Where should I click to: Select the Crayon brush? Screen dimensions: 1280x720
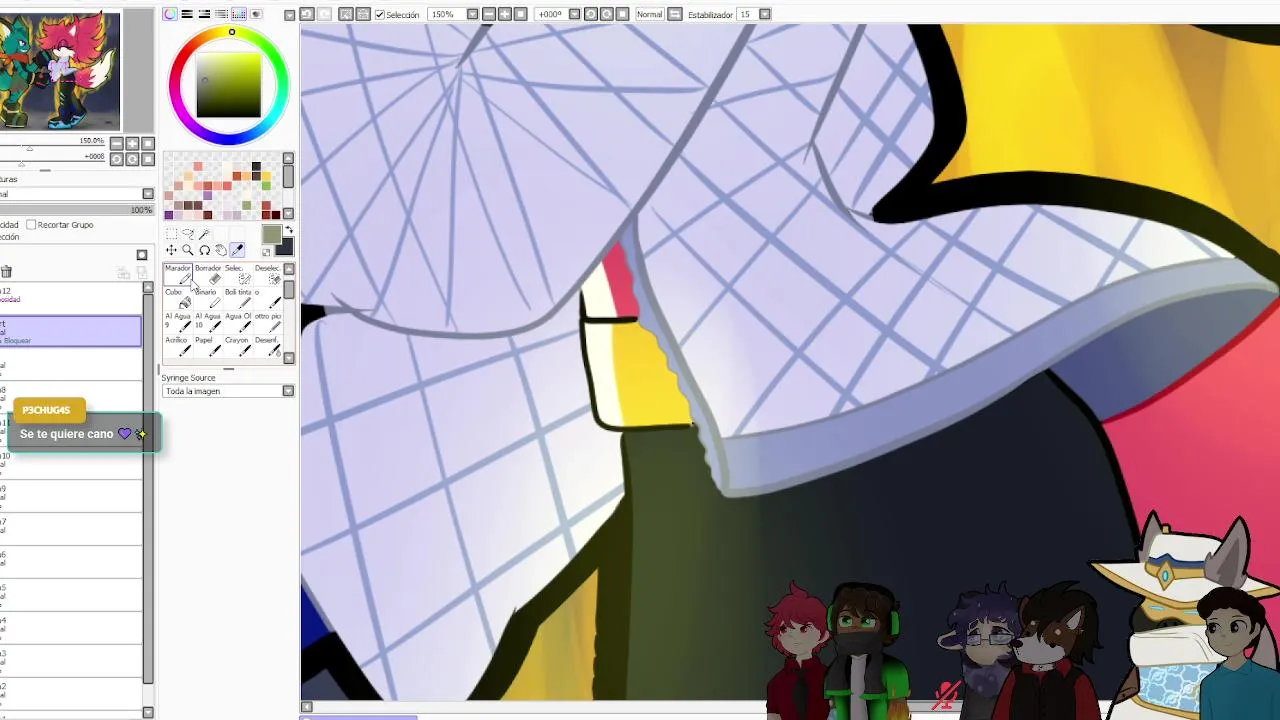click(x=238, y=347)
